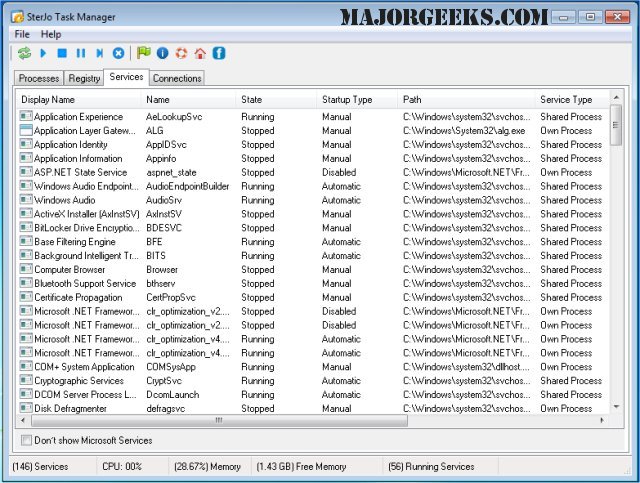Switch to the Connections tab

[177, 78]
